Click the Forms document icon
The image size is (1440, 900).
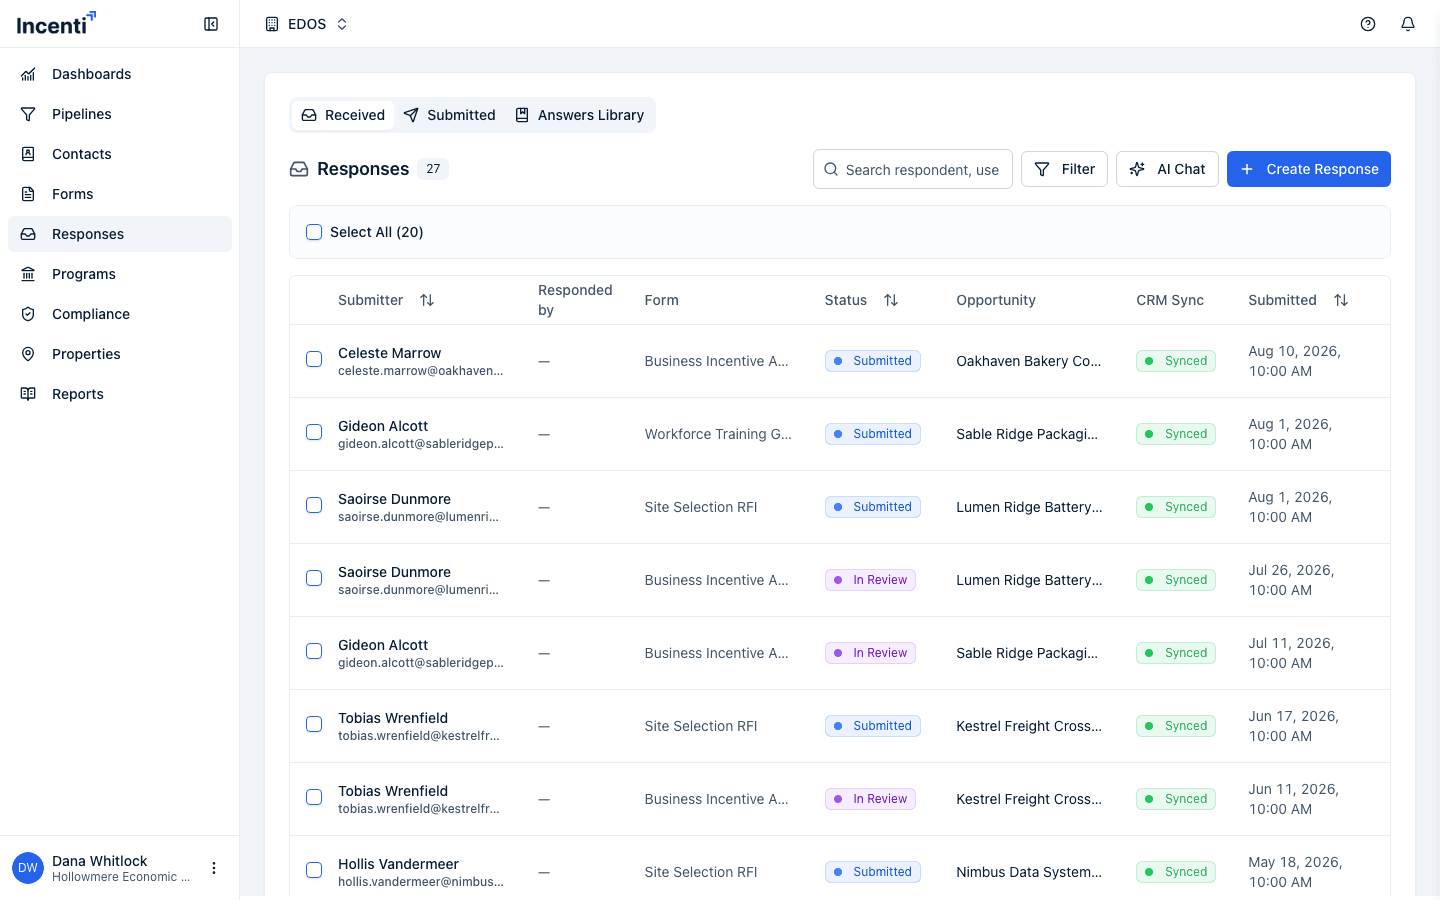[28, 194]
